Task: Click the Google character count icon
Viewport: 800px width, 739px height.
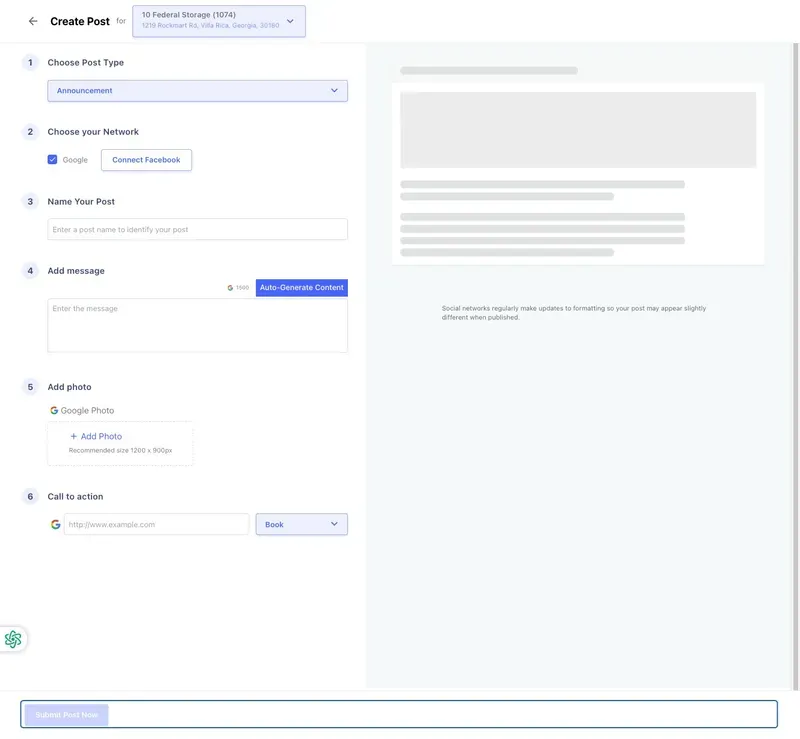Action: click(x=230, y=288)
